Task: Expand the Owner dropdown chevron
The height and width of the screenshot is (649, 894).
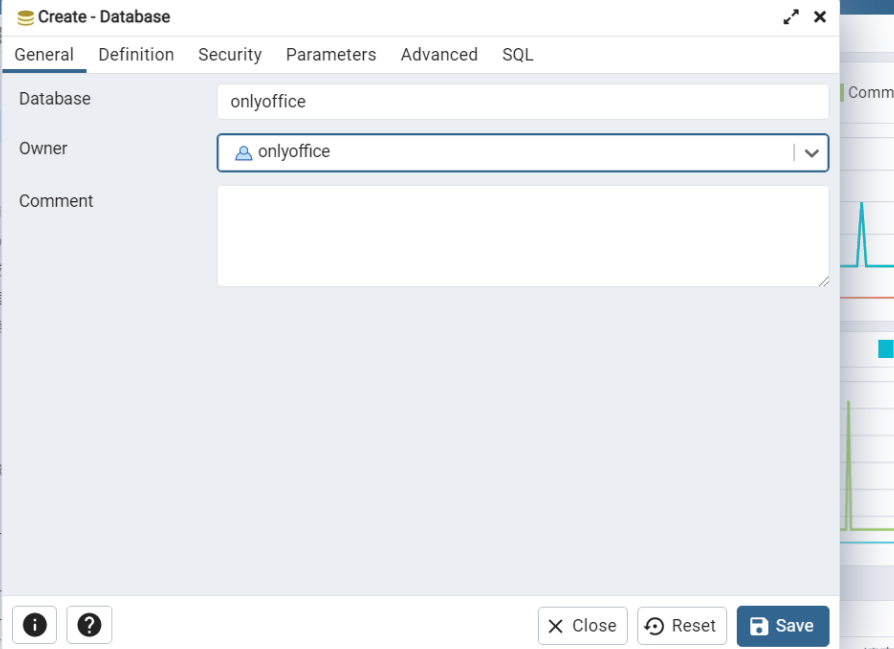Action: (x=811, y=153)
